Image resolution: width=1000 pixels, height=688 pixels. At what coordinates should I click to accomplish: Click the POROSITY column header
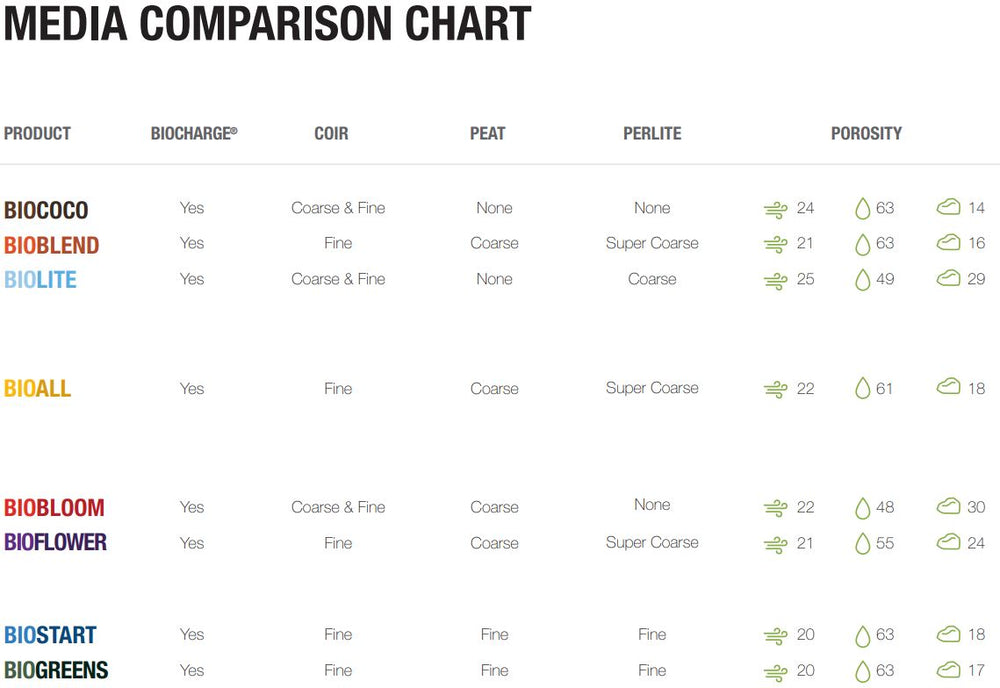coord(866,133)
